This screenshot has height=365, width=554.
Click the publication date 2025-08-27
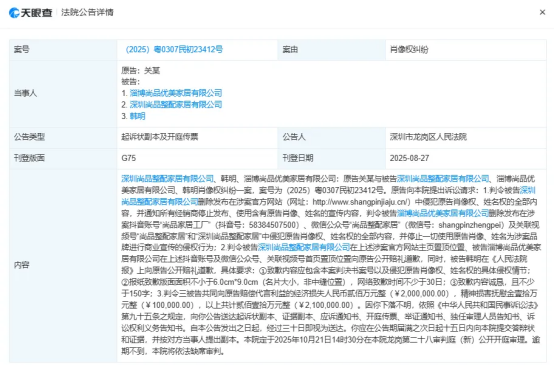[x=409, y=158]
